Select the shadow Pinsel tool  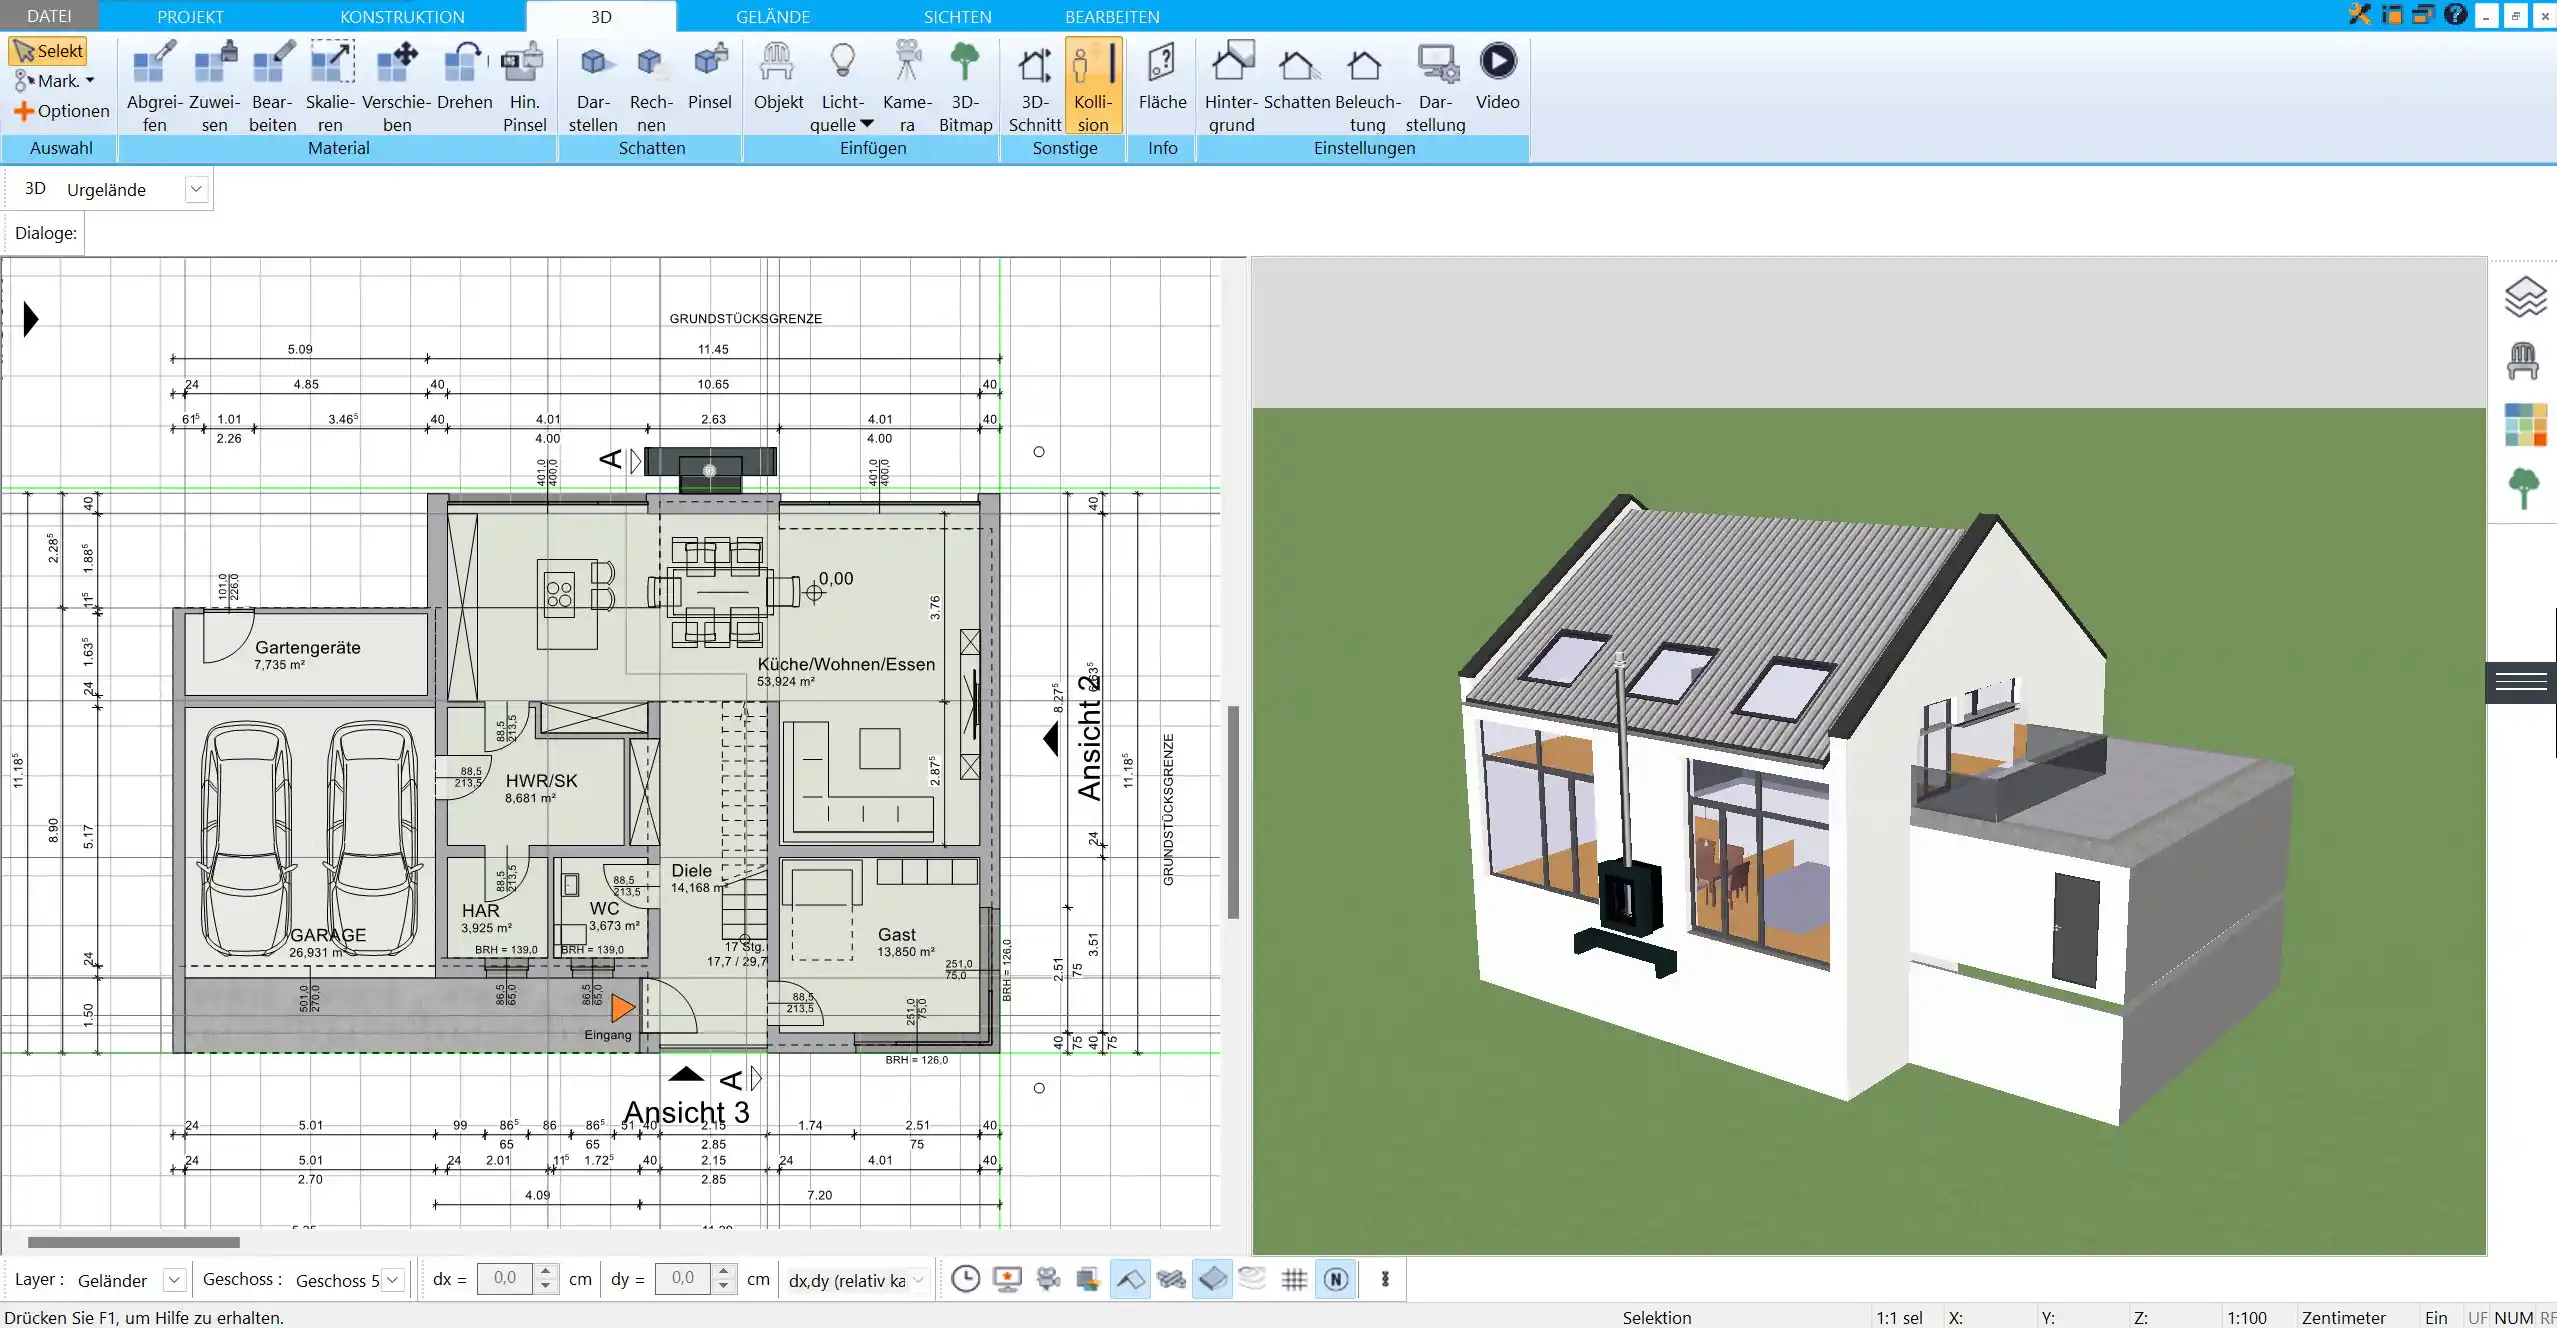click(710, 76)
